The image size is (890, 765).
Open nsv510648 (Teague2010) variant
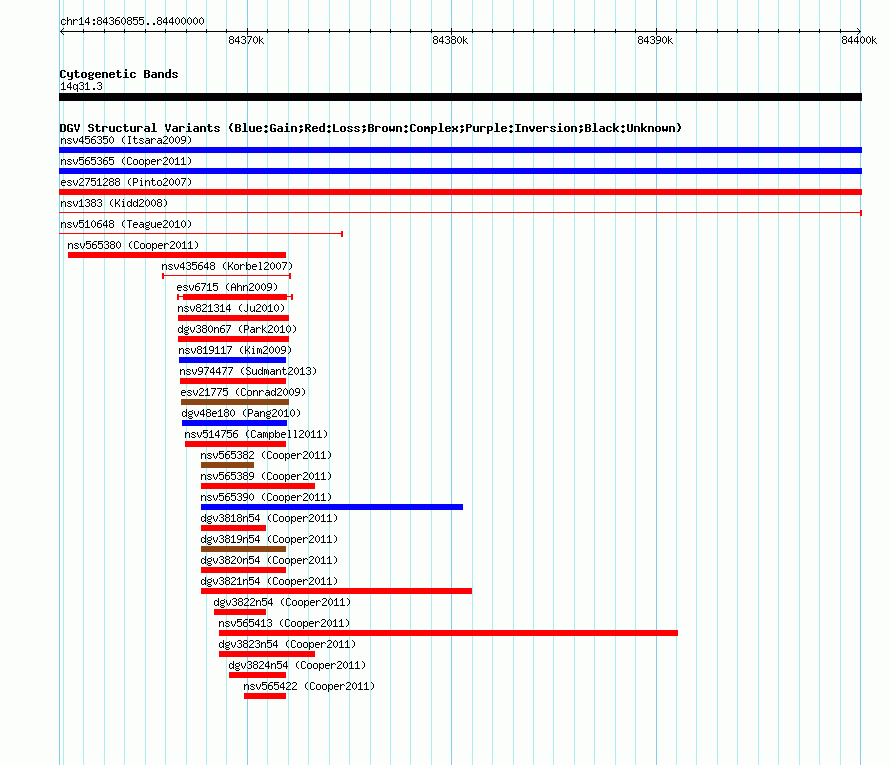(x=126, y=224)
